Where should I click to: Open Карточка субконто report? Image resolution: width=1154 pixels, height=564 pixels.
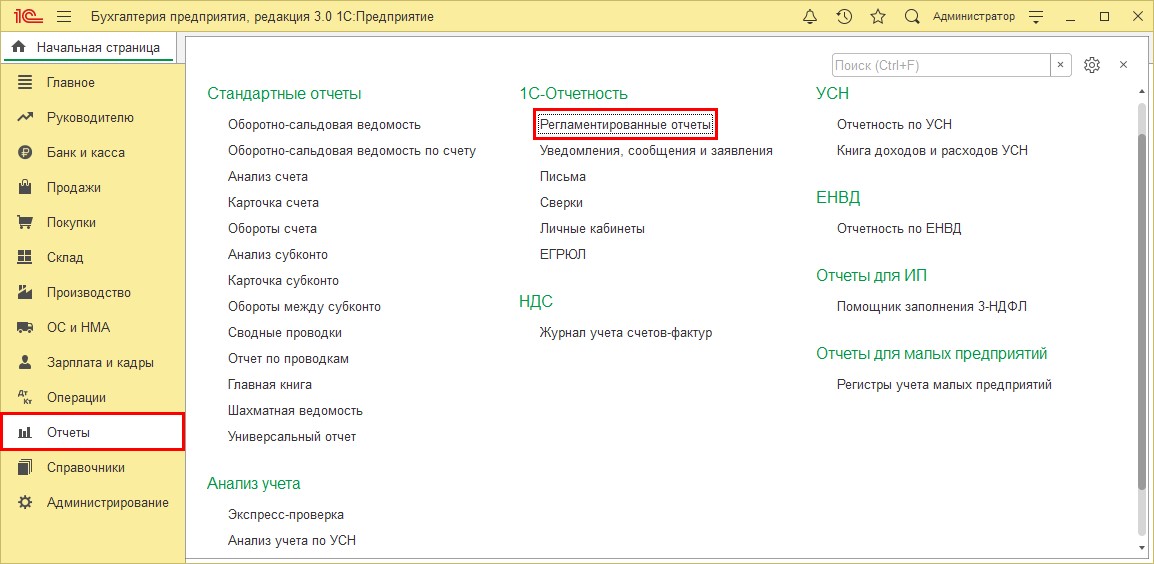(283, 281)
